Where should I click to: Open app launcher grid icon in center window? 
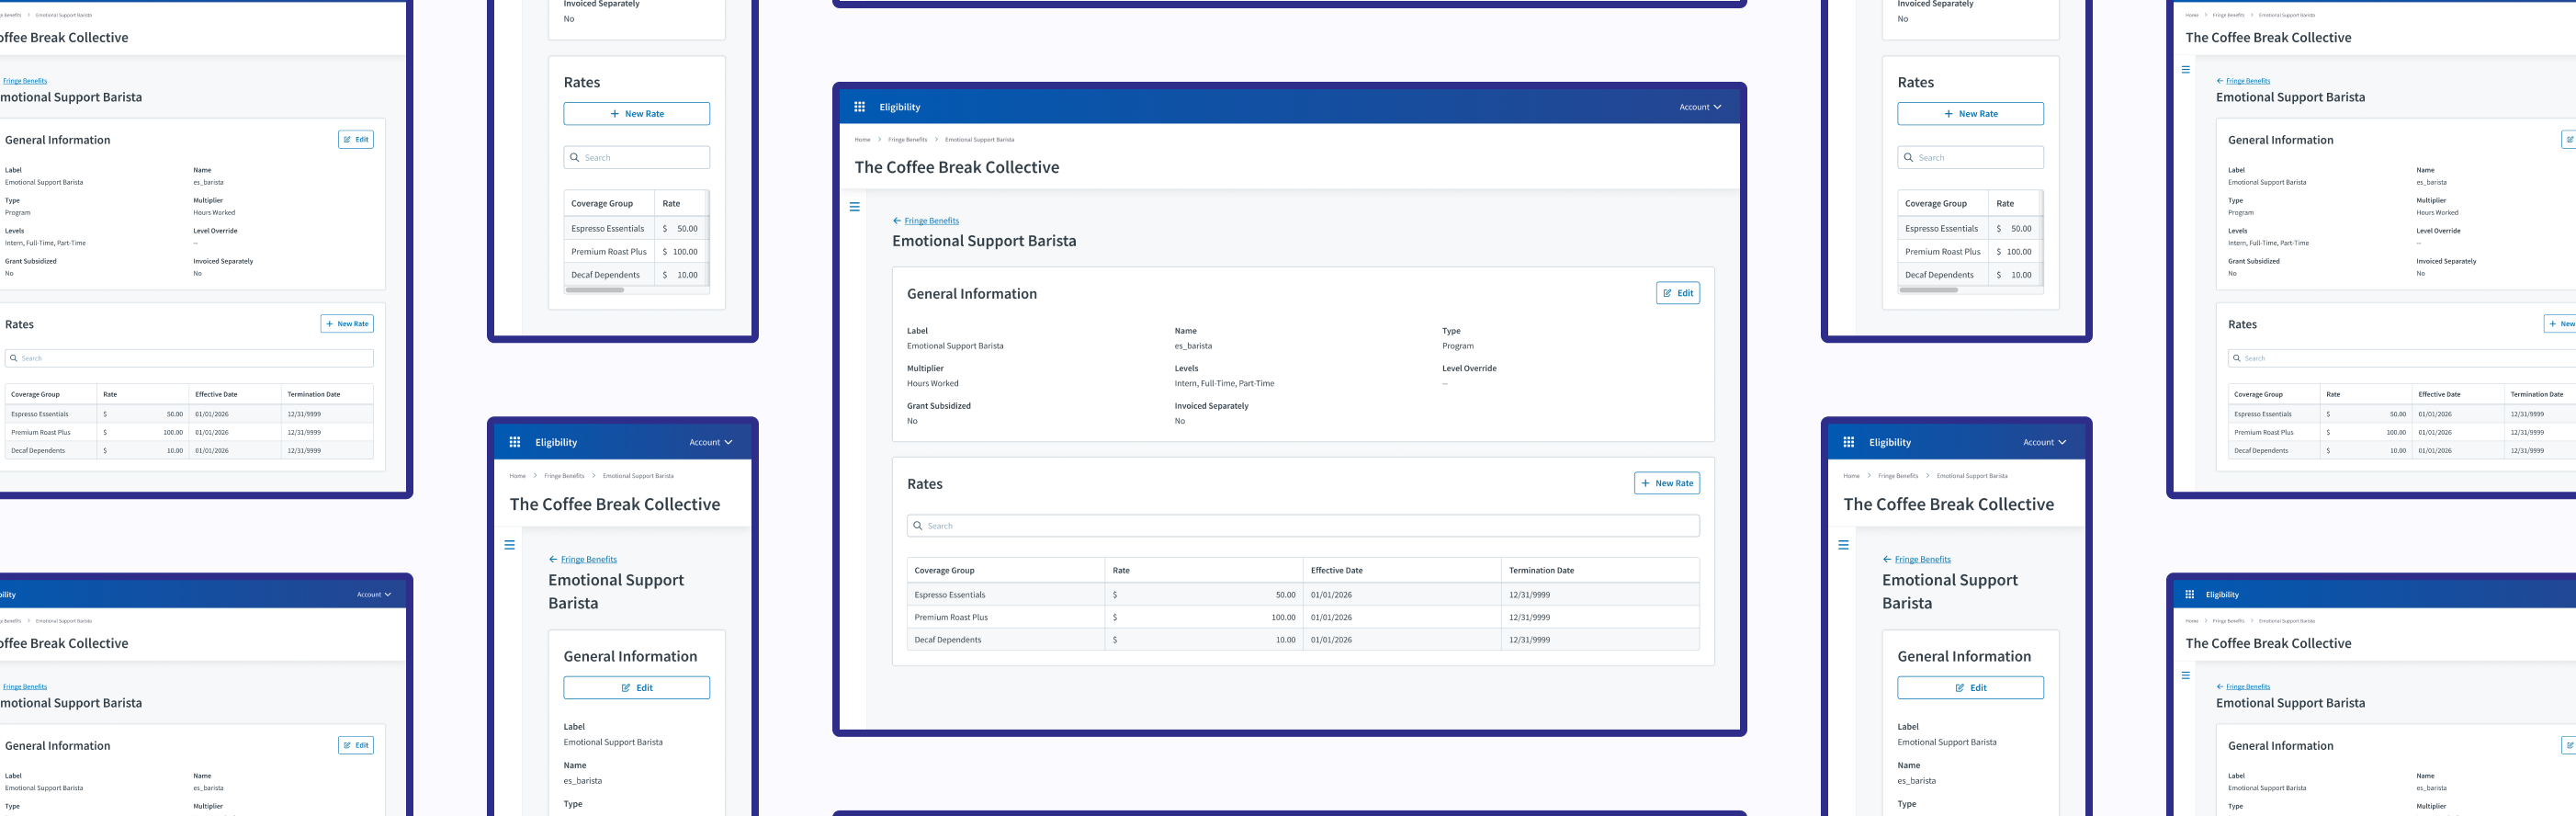pos(859,107)
